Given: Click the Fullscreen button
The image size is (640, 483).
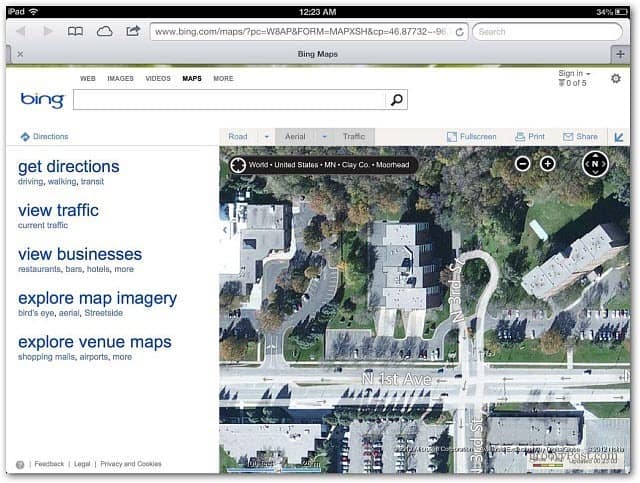Looking at the screenshot, I should tap(472, 137).
